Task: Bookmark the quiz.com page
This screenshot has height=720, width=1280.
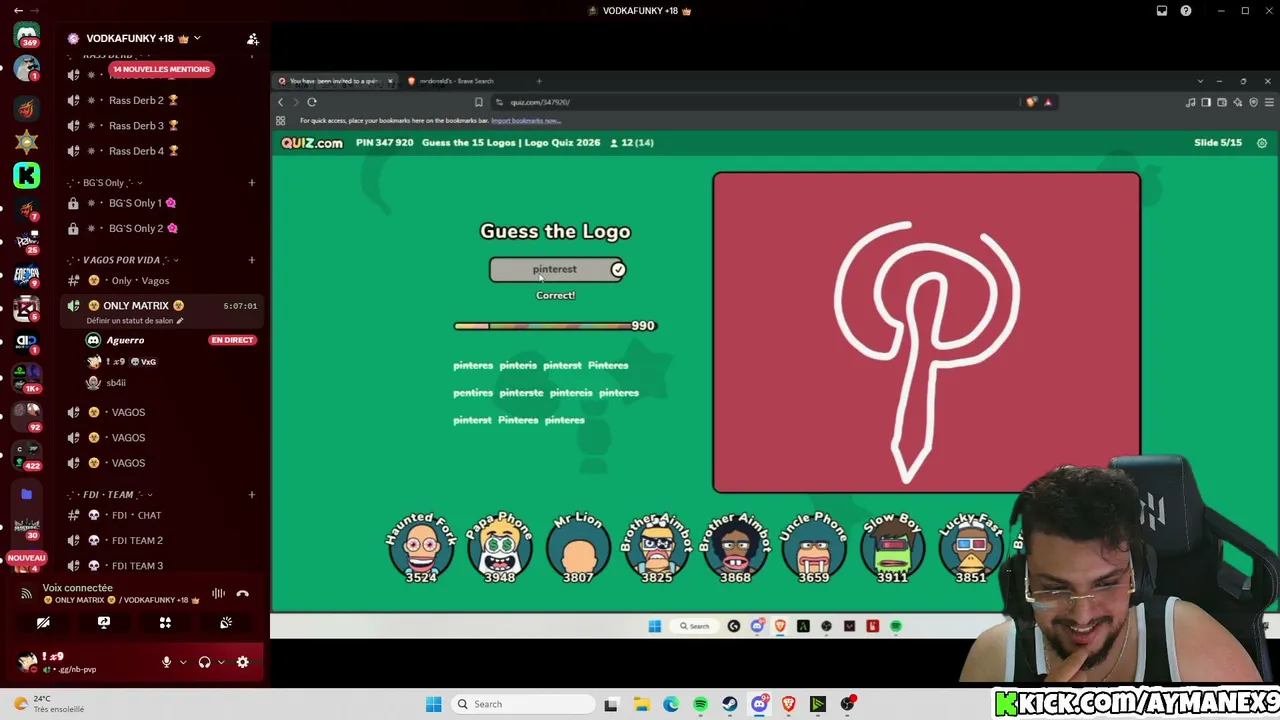Action: 479,102
